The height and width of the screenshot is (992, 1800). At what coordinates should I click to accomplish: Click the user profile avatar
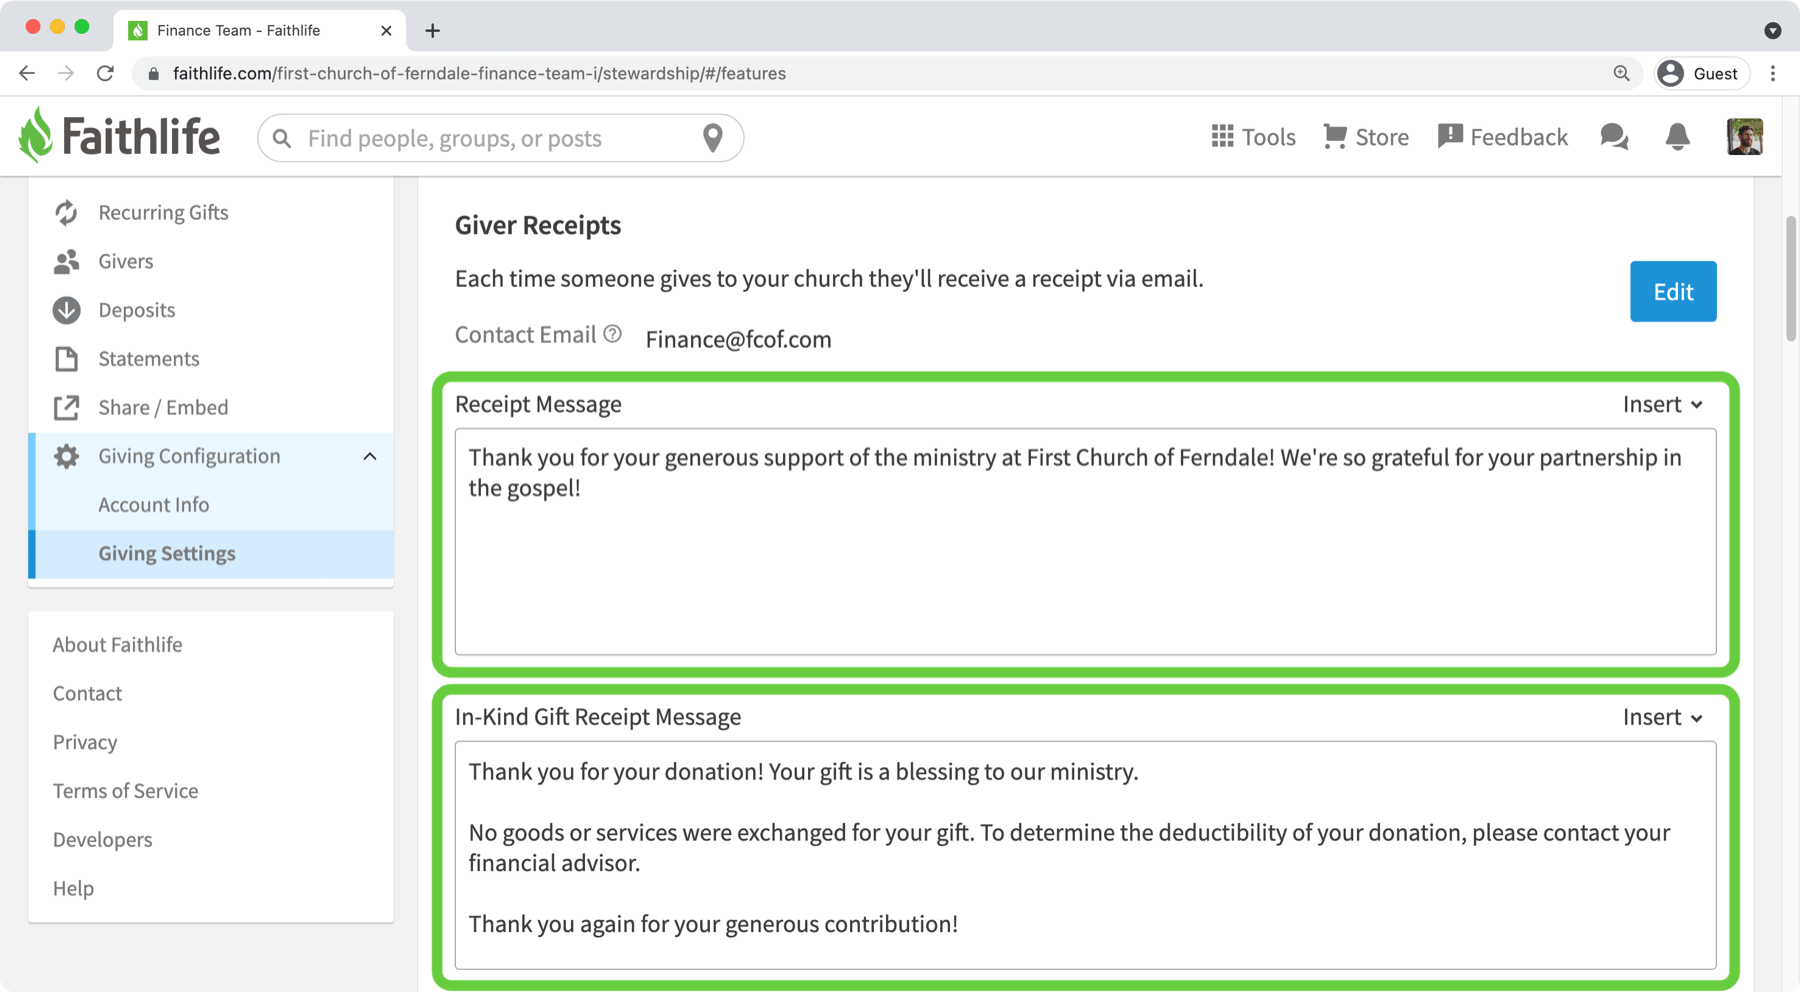click(x=1745, y=137)
